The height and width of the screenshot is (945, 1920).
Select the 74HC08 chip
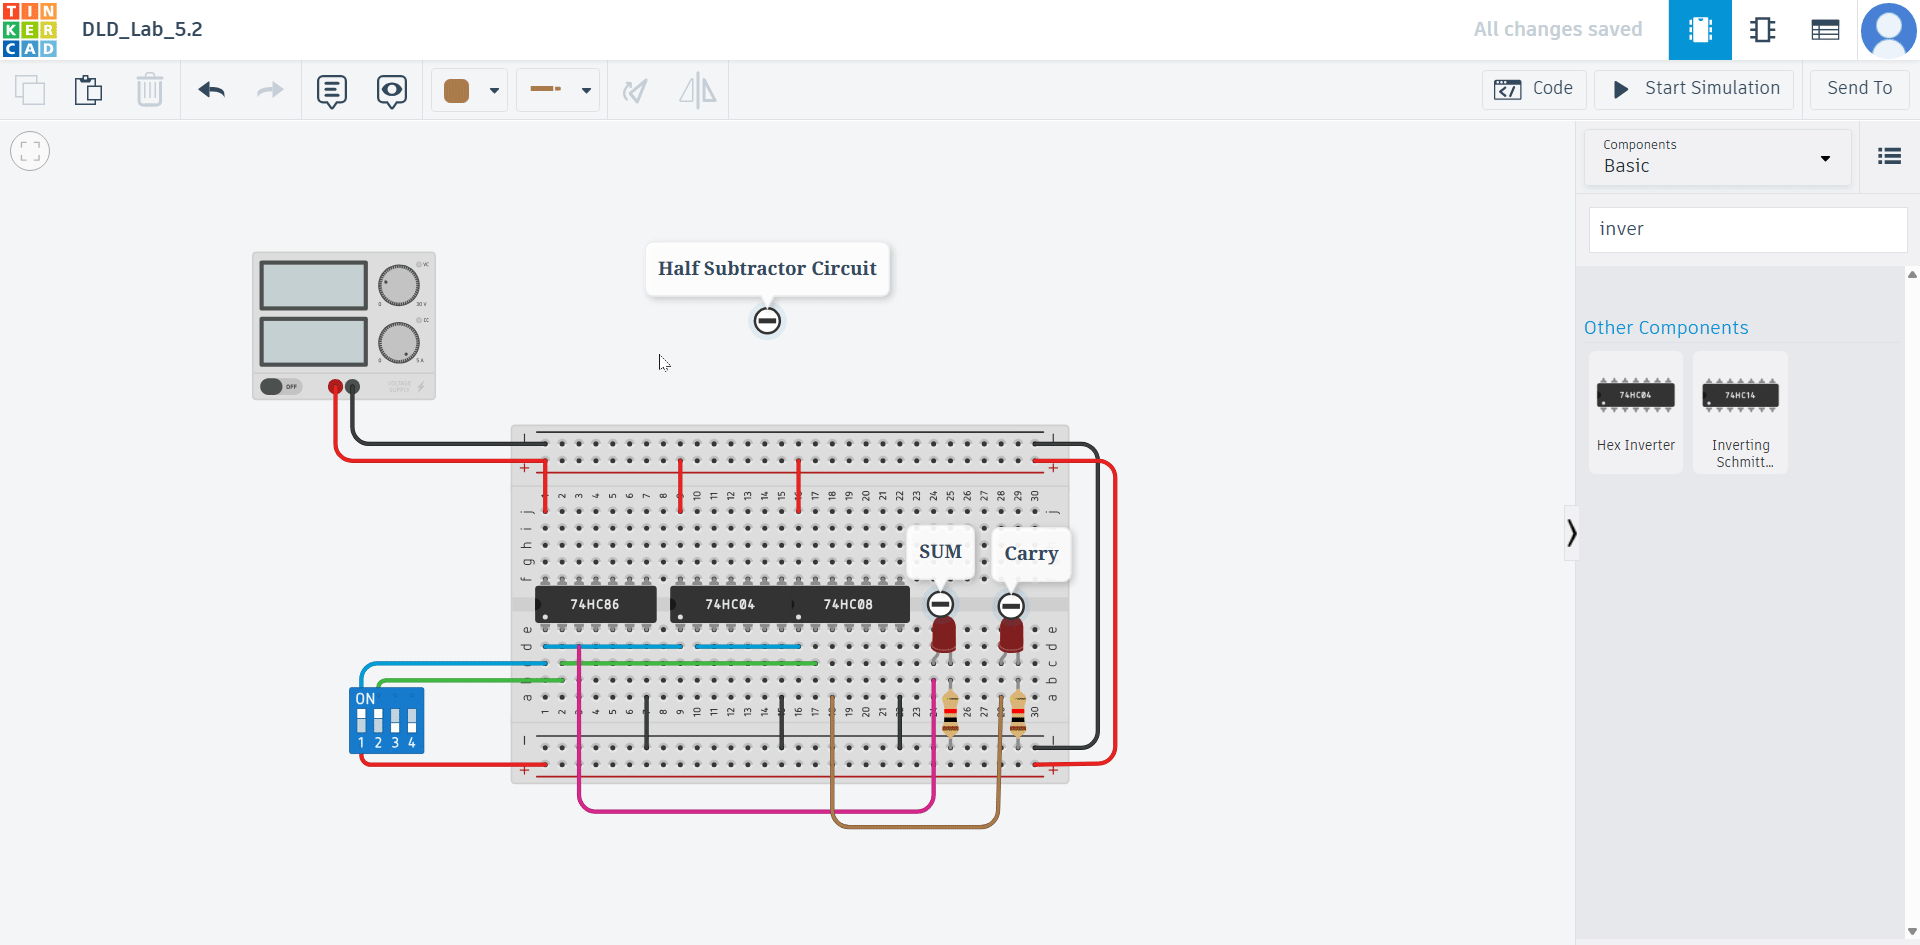coord(850,604)
